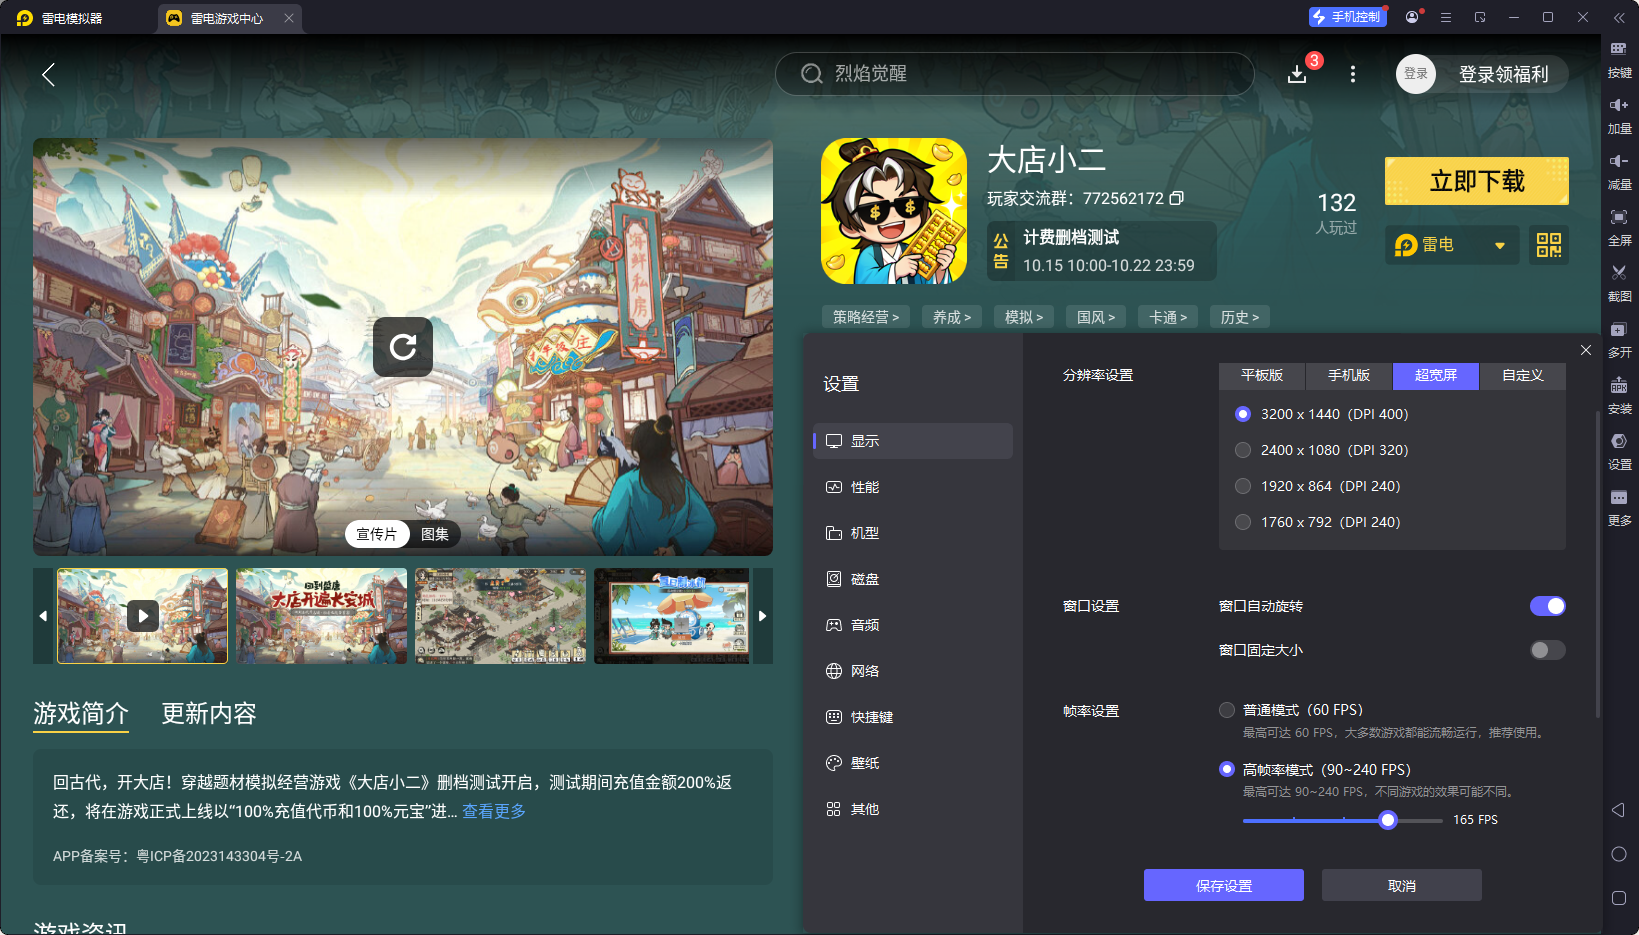Click the FPS slider handle
Viewport: 1639px width, 935px height.
pyautogui.click(x=1387, y=820)
